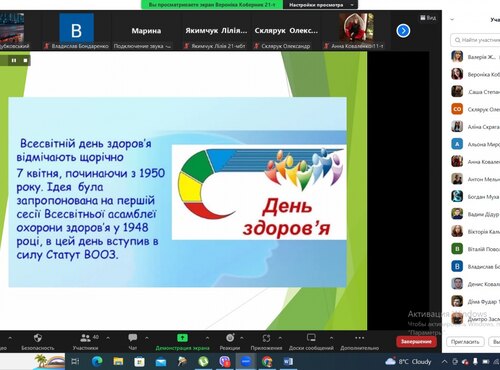Open Microsoft Edge from the taskbar
This screenshot has height=370, width=500.
[97, 361]
